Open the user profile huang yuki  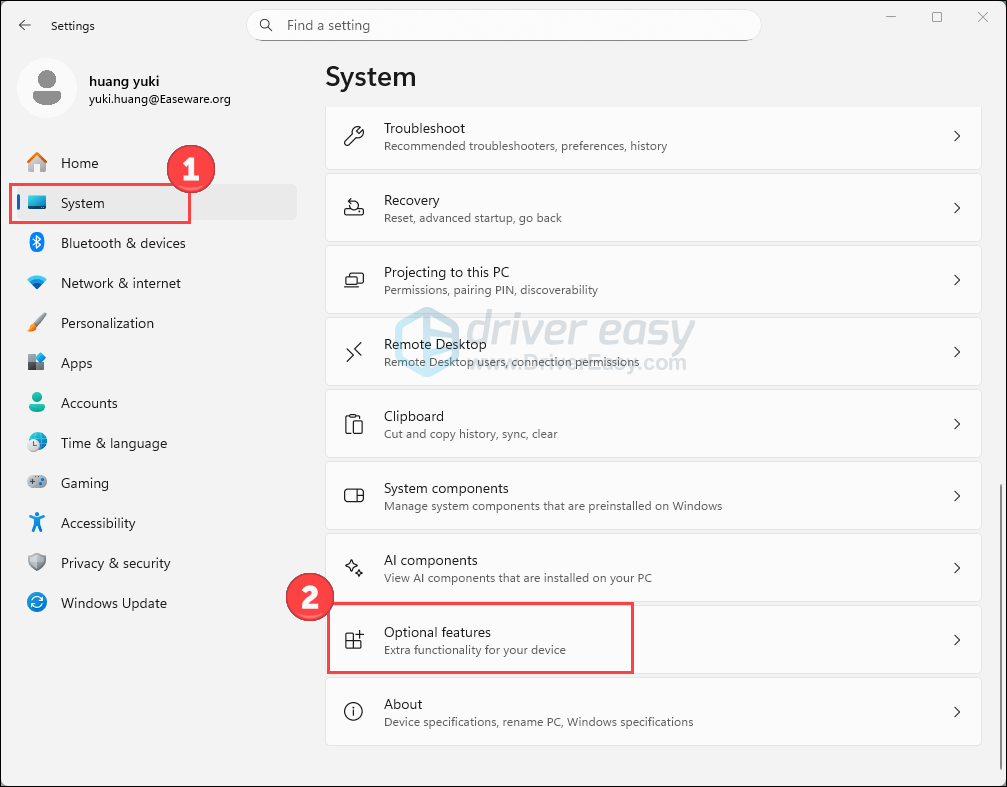(x=125, y=89)
